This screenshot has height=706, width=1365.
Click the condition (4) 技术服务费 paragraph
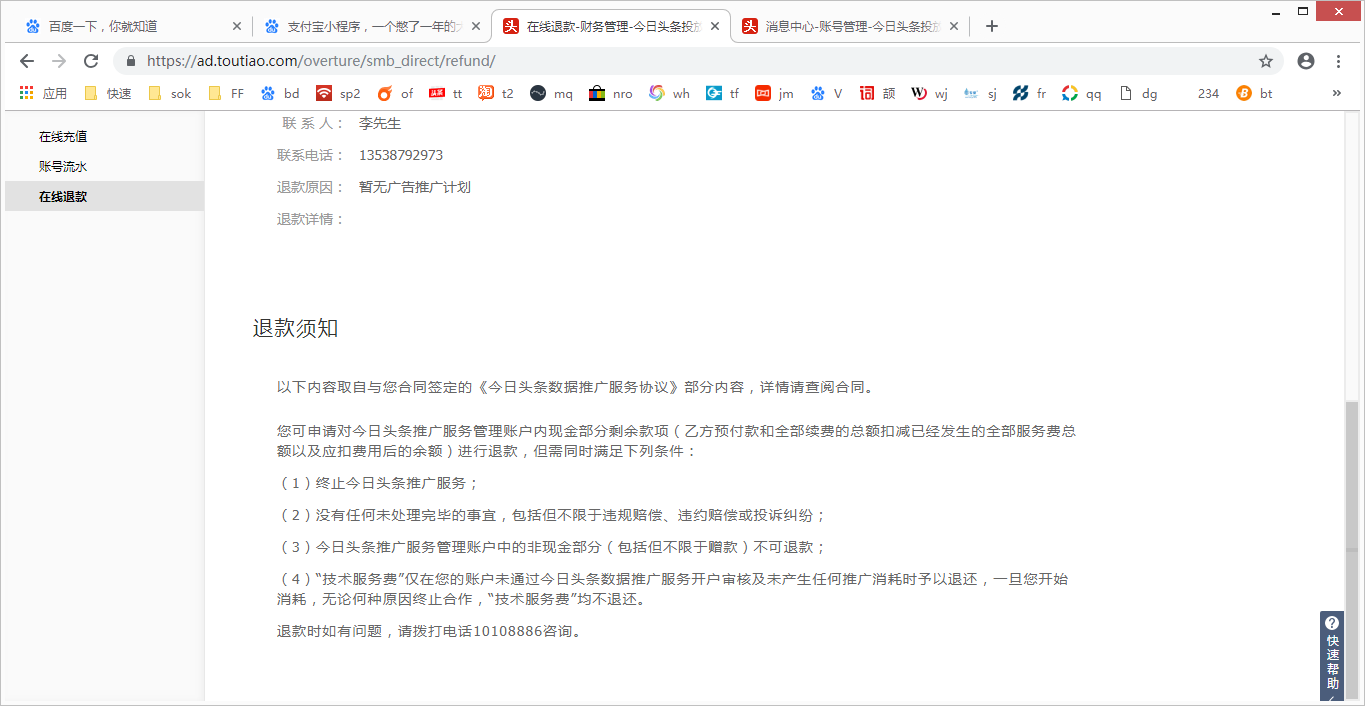672,589
